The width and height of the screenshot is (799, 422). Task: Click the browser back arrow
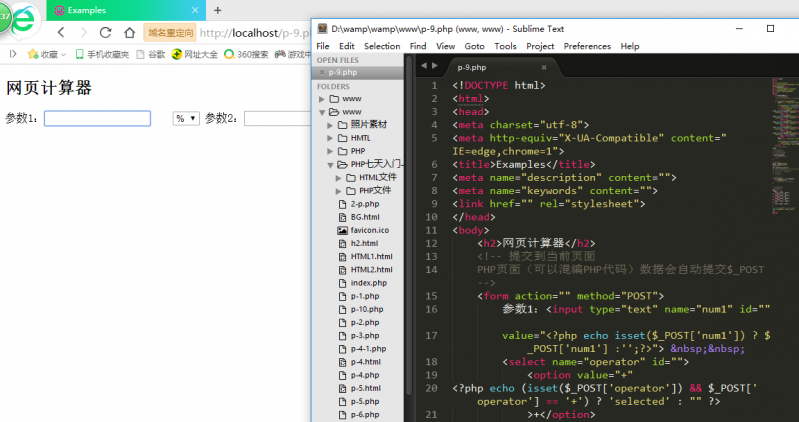point(61,32)
